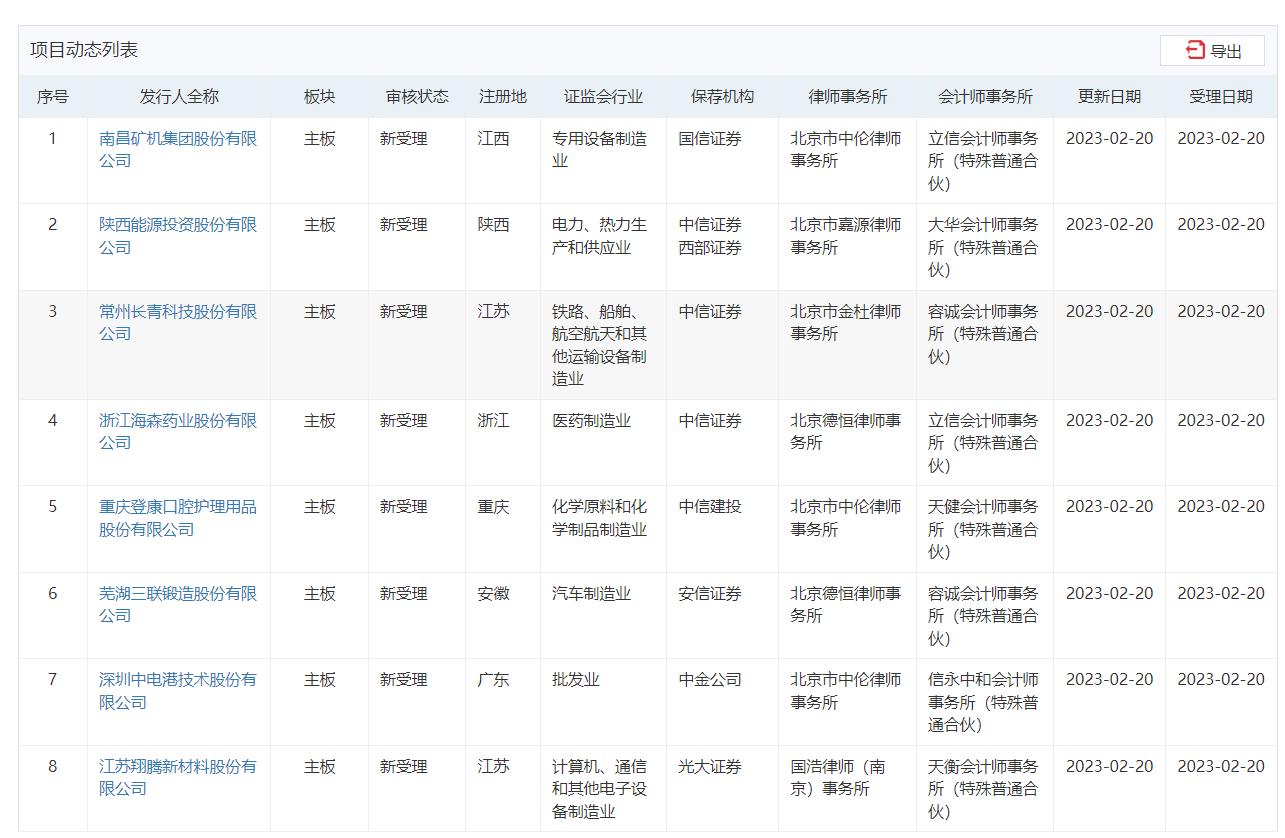Click the 保荐机构 column header
This screenshot has height=838, width=1285.
[x=722, y=97]
